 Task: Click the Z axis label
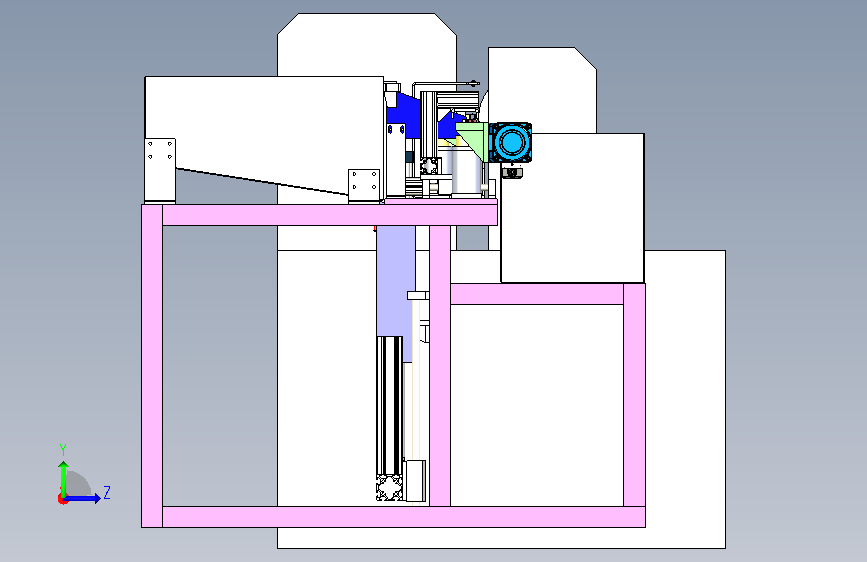(x=107, y=492)
